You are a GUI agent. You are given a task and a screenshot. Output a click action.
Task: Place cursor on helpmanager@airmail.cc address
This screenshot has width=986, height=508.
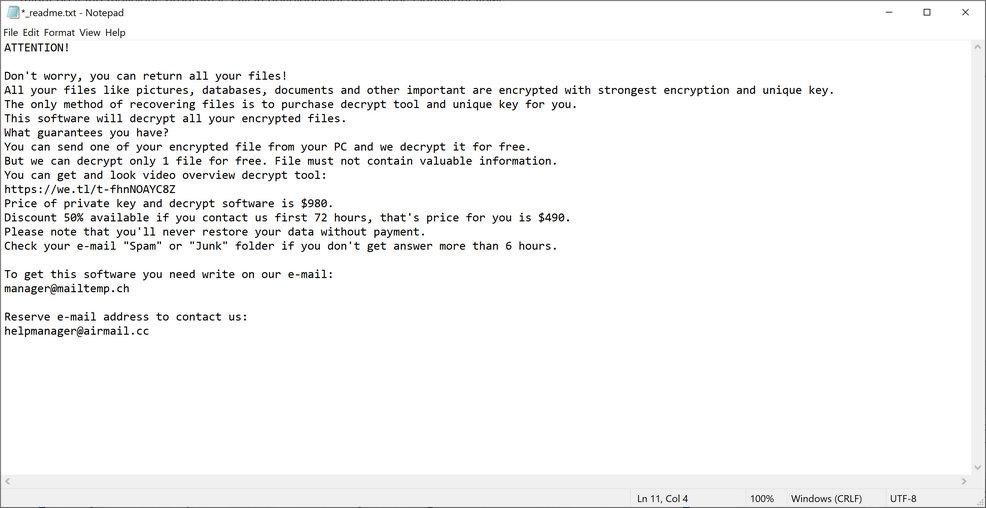pos(76,331)
